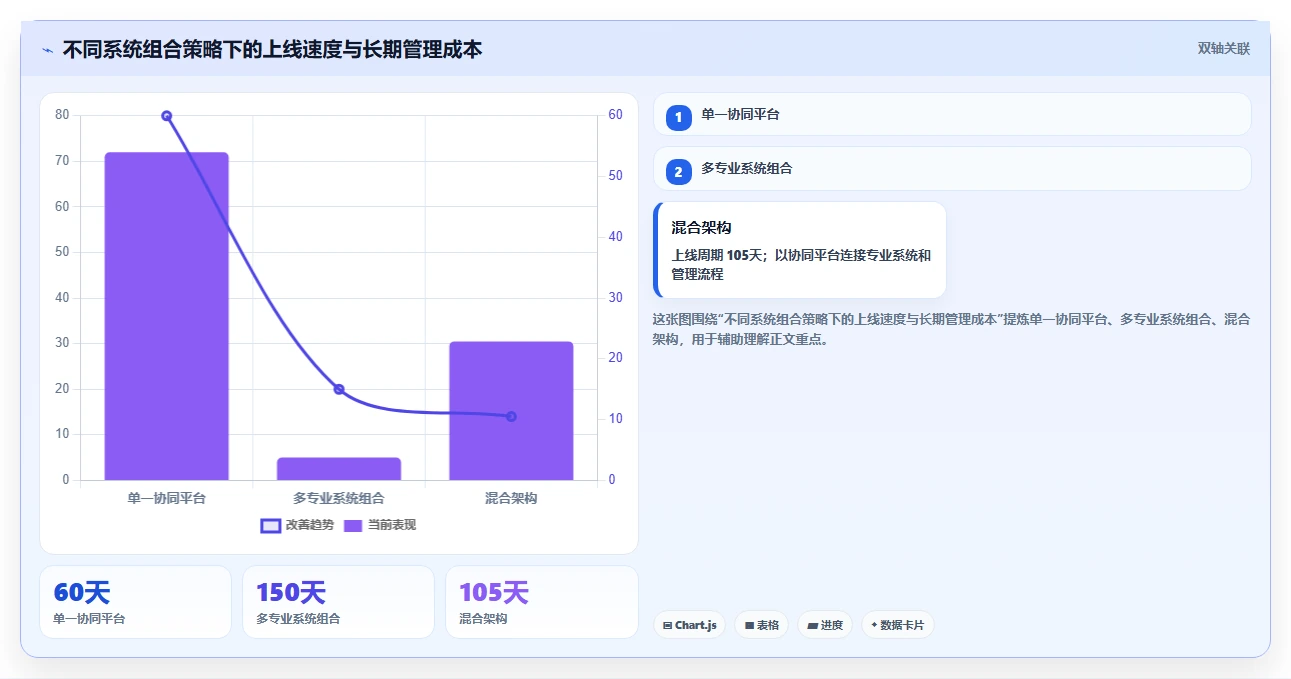
Task: Click the tall 单一协同平台 bar
Action: click(x=167, y=316)
